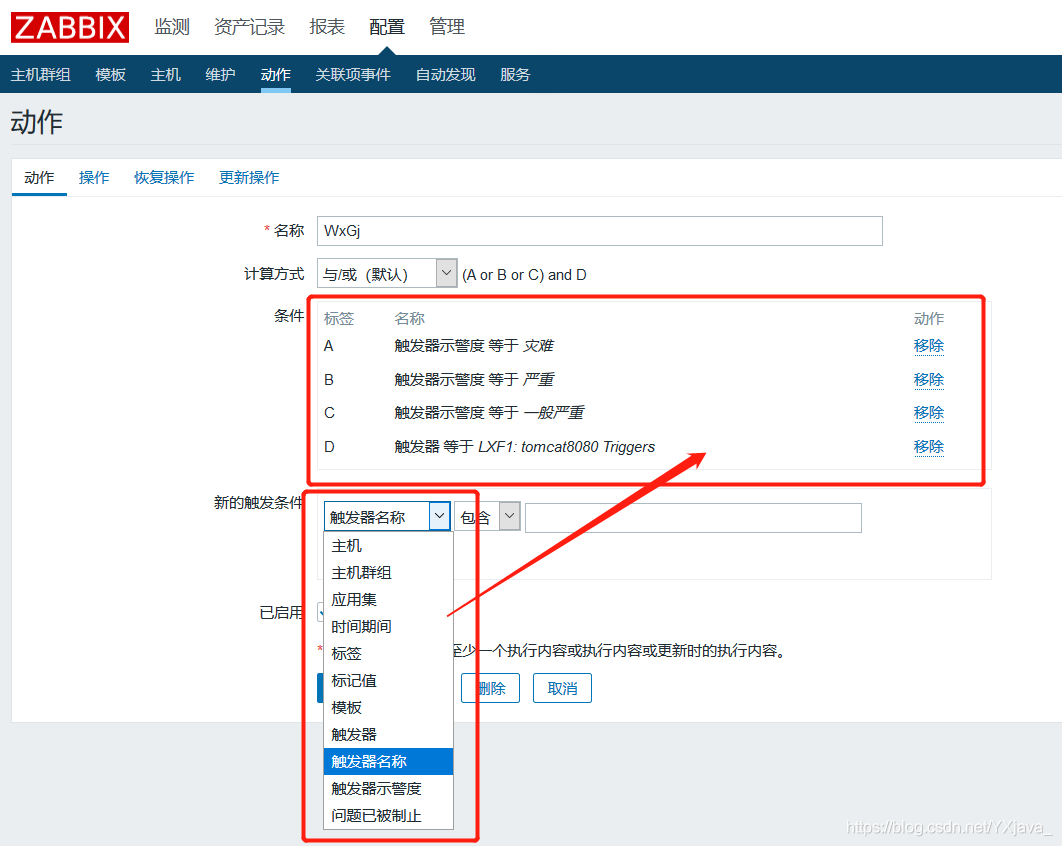Select 触发器 from the dropdown list
Screen dimensions: 1062x846
click(389, 735)
